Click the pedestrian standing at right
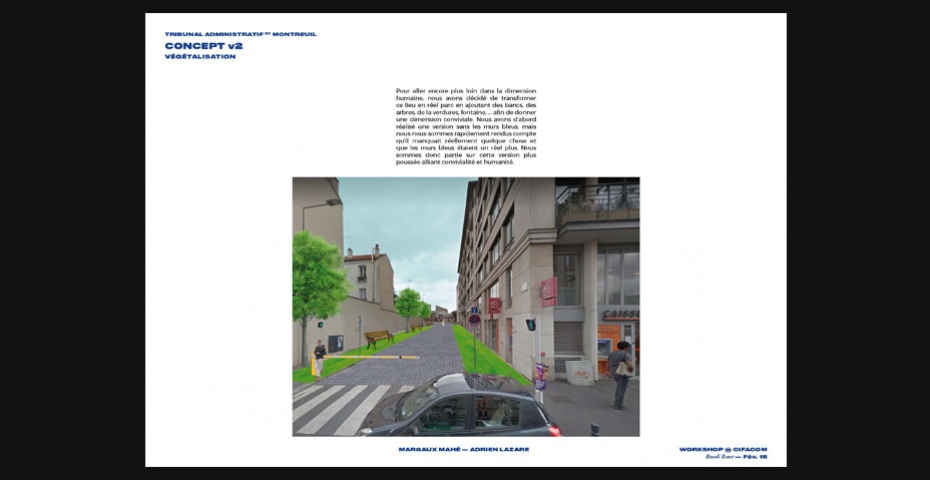The height and width of the screenshot is (480, 930). point(621,373)
